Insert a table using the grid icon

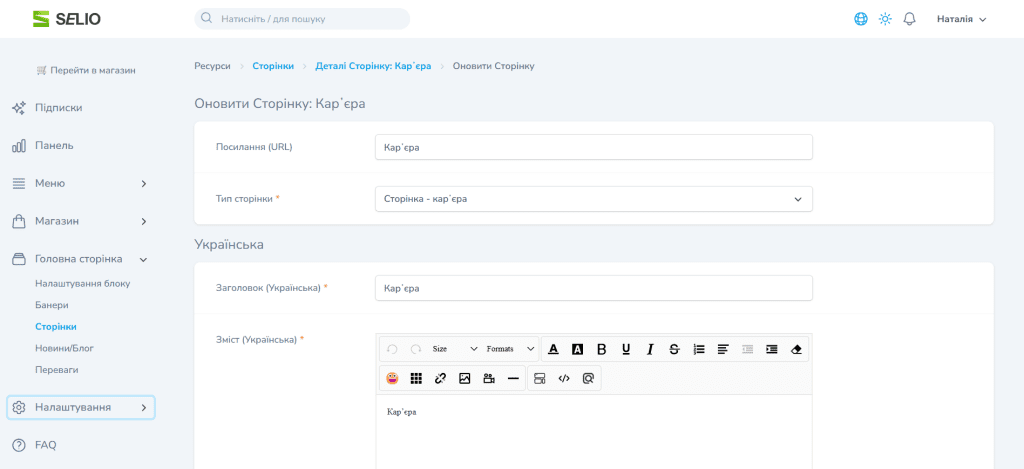[416, 378]
